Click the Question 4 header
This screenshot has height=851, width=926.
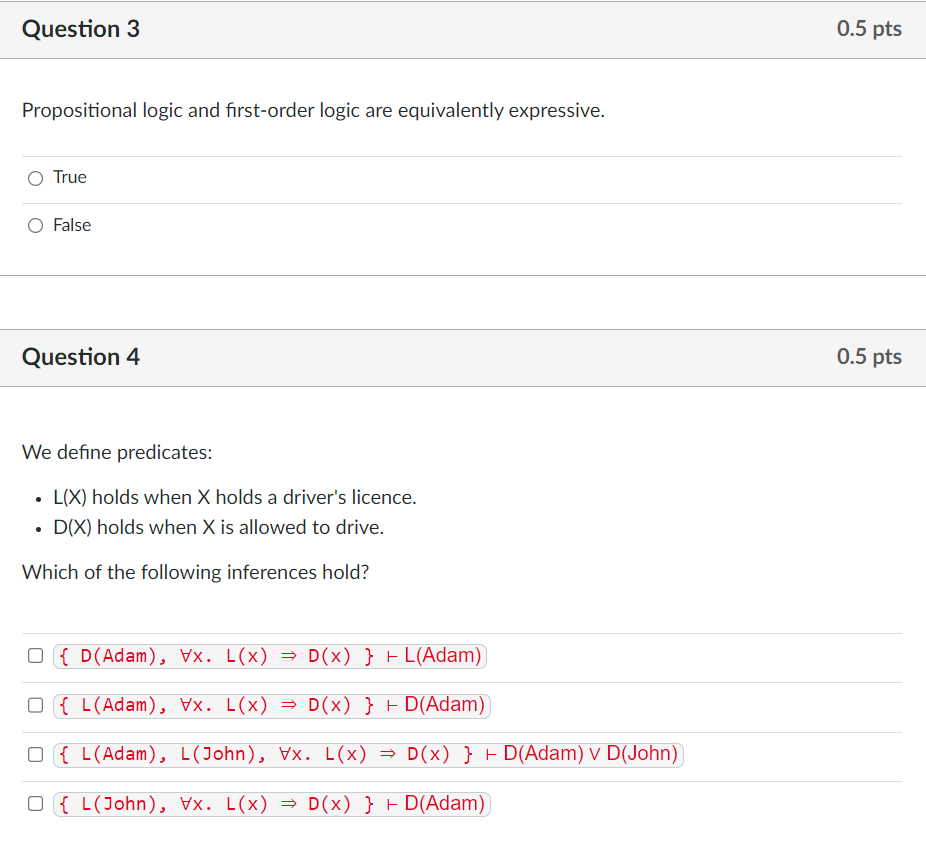coord(80,357)
